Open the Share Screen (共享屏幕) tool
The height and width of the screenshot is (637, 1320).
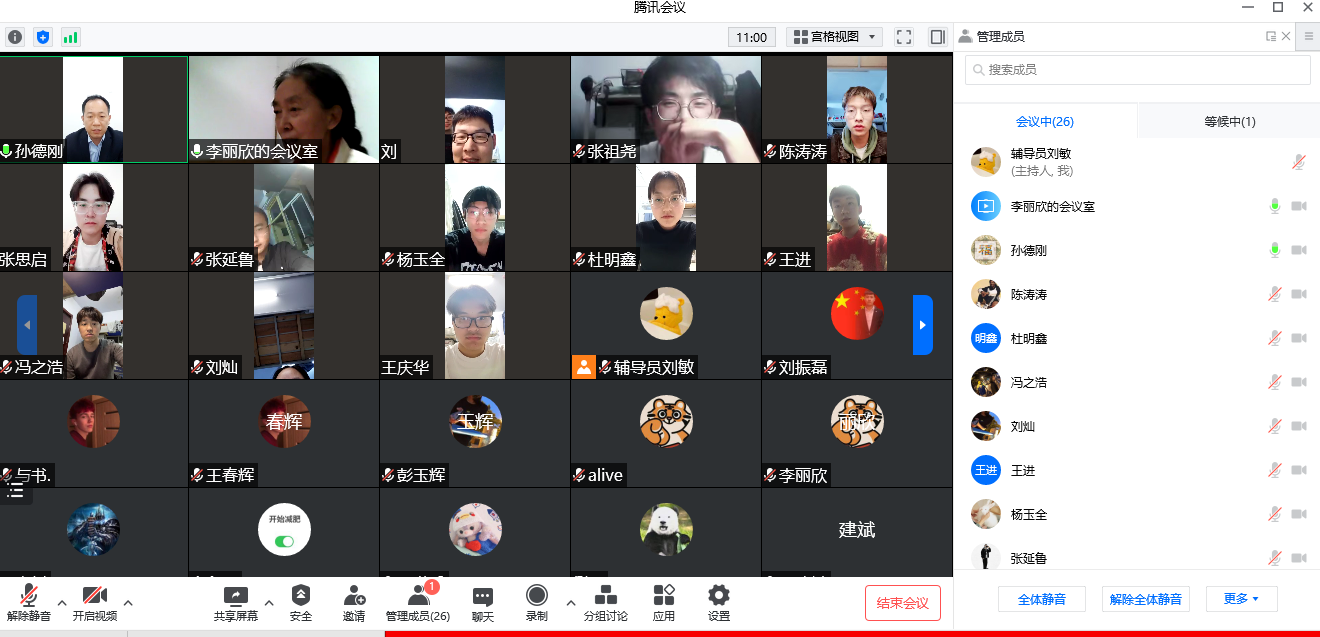[x=236, y=604]
